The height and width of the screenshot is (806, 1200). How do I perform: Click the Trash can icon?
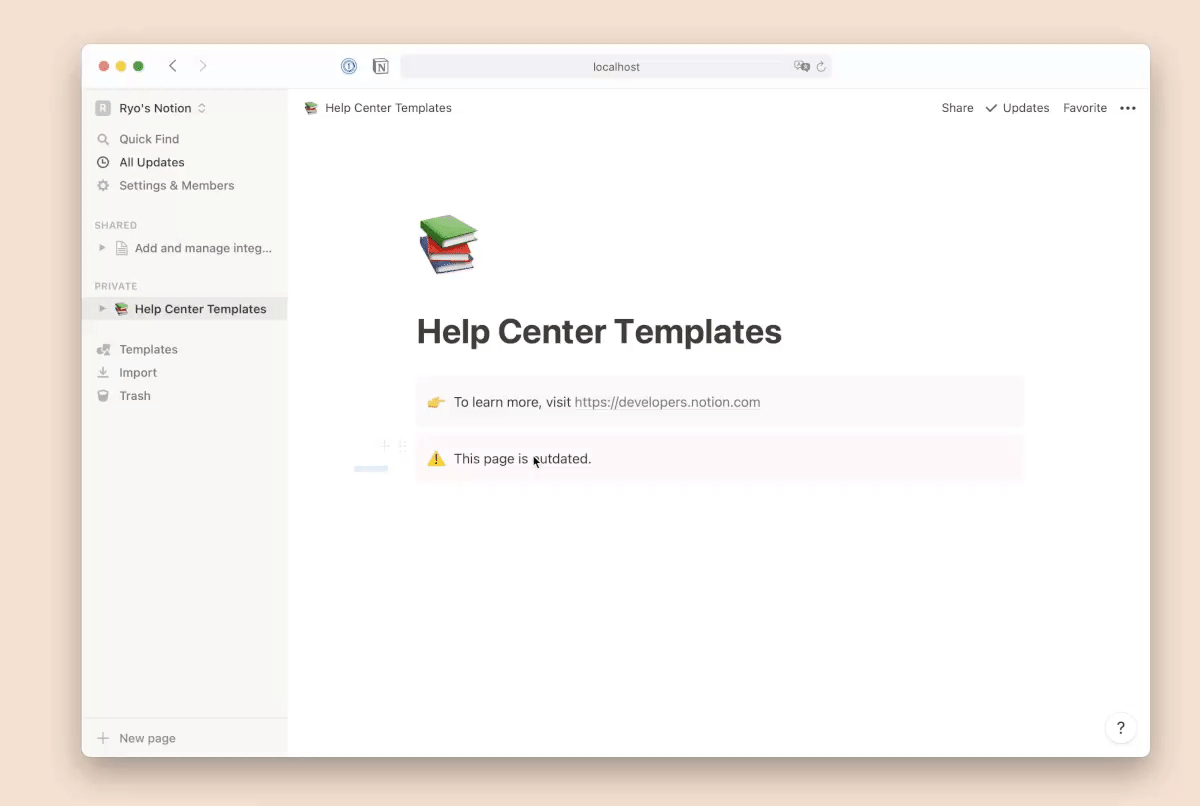tap(103, 395)
